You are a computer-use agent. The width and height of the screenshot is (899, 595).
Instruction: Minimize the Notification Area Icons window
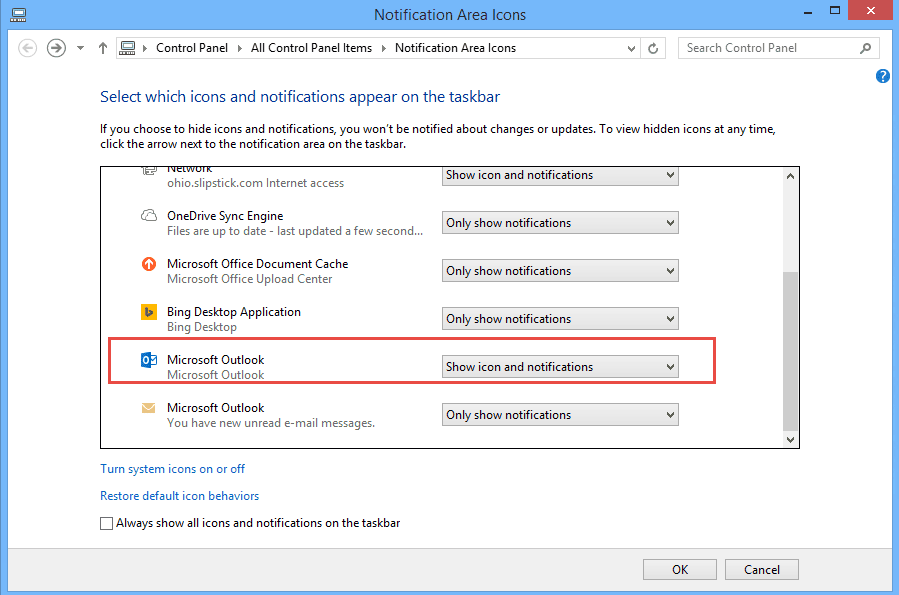808,13
